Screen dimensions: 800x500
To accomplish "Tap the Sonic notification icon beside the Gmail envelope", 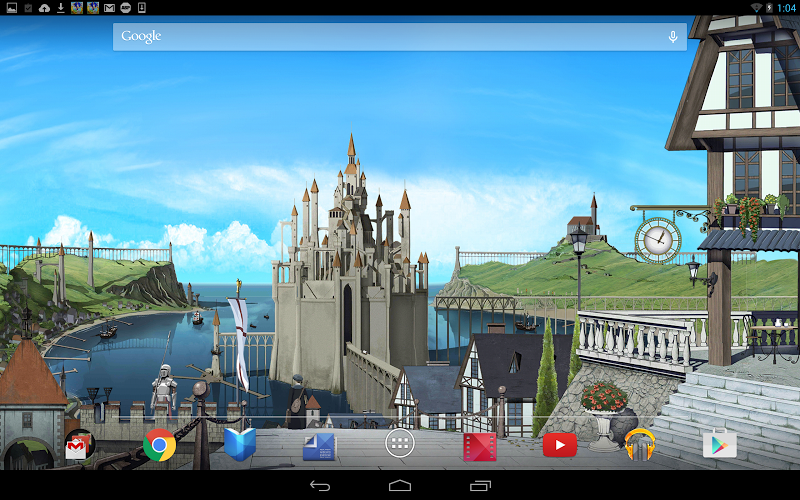I will (x=93, y=8).
